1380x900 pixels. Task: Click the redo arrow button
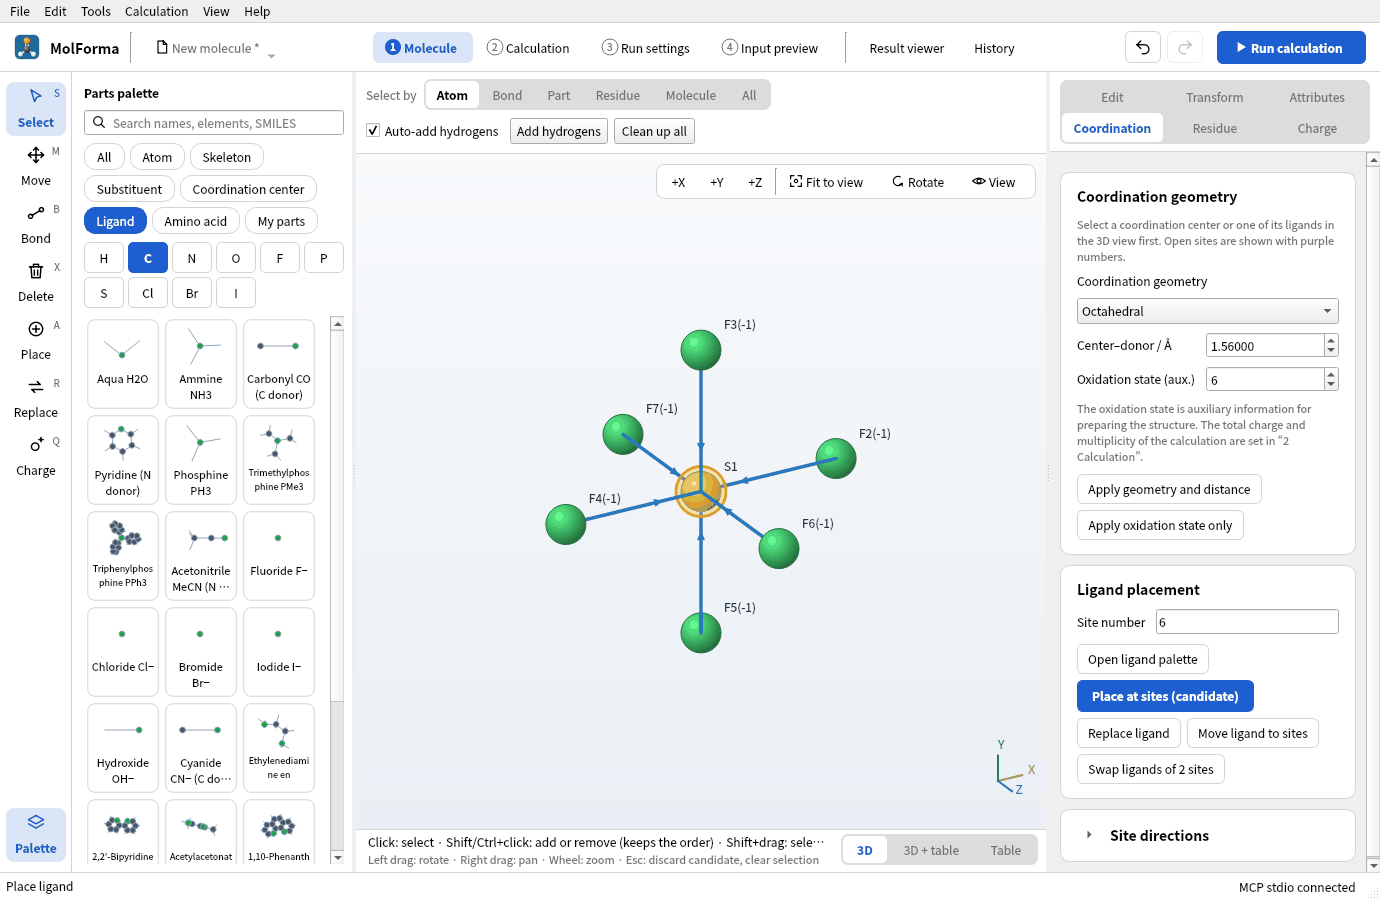tap(1185, 47)
